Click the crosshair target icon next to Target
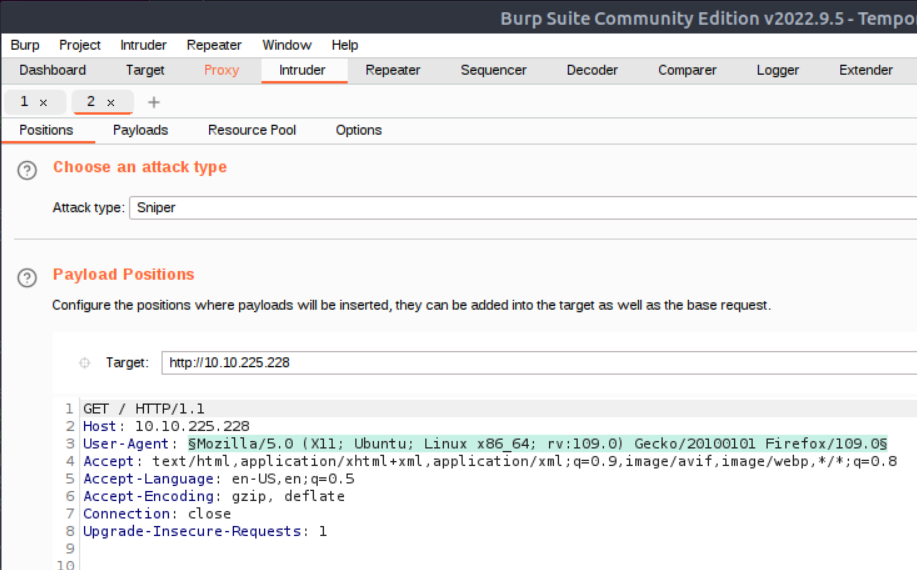The image size is (917, 570). (84, 363)
